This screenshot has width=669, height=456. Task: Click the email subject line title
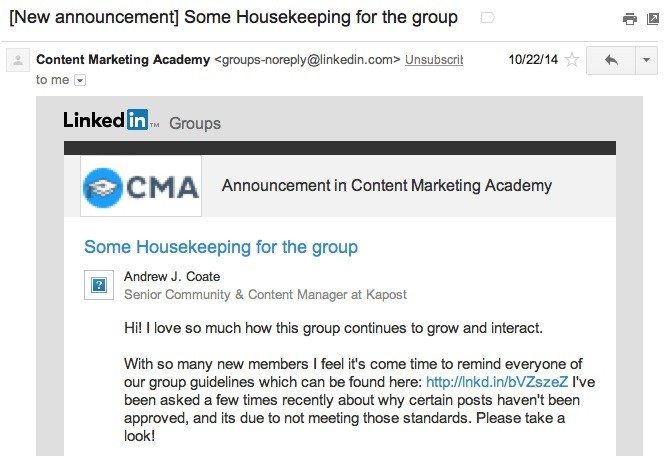pos(233,17)
